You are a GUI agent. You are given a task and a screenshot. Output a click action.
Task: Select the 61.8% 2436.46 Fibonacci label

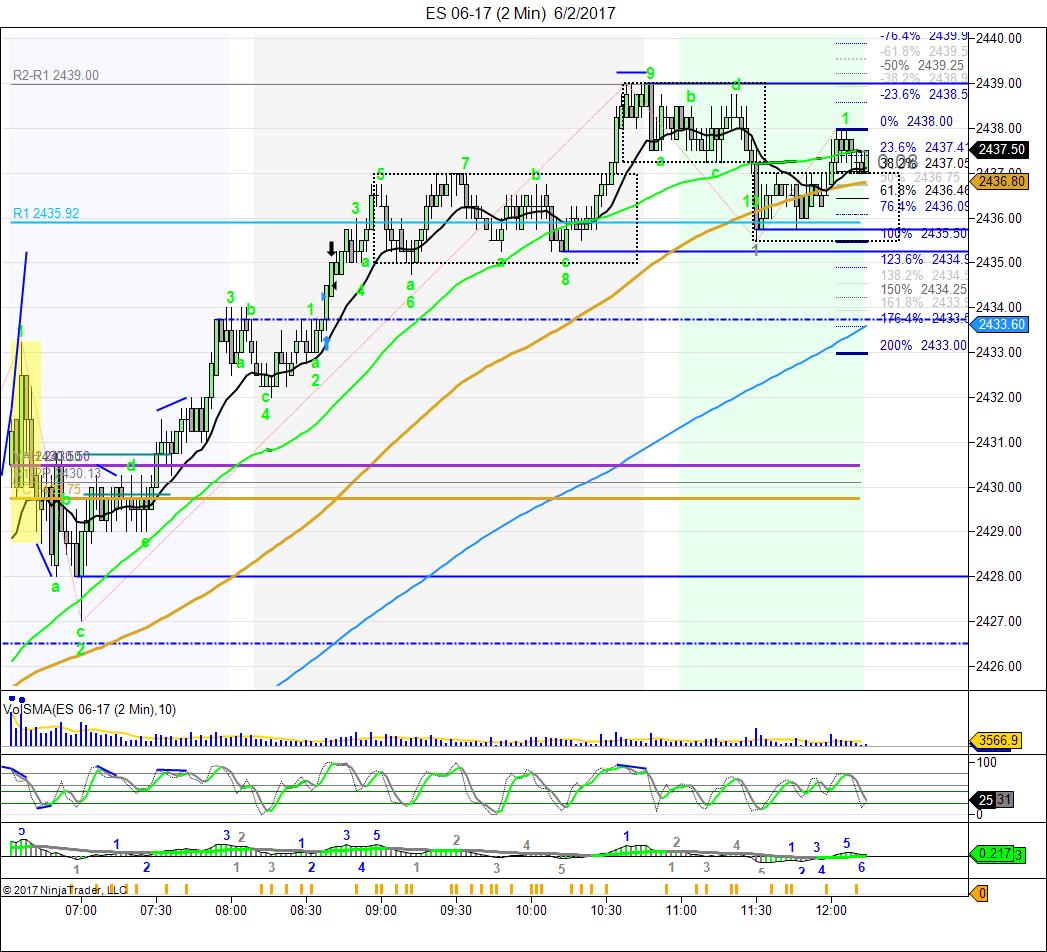[923, 190]
